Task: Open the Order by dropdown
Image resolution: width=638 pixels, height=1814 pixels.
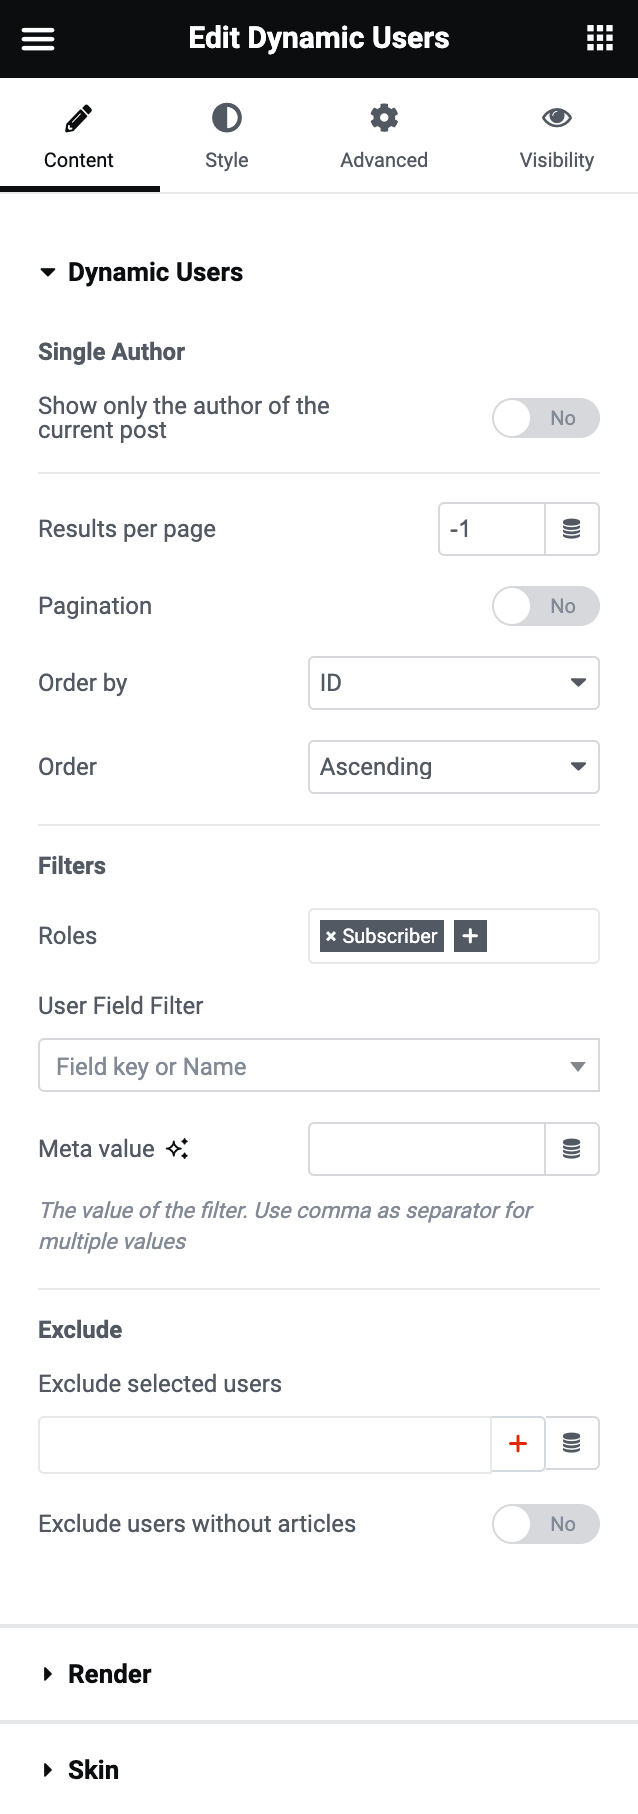Action: click(453, 683)
